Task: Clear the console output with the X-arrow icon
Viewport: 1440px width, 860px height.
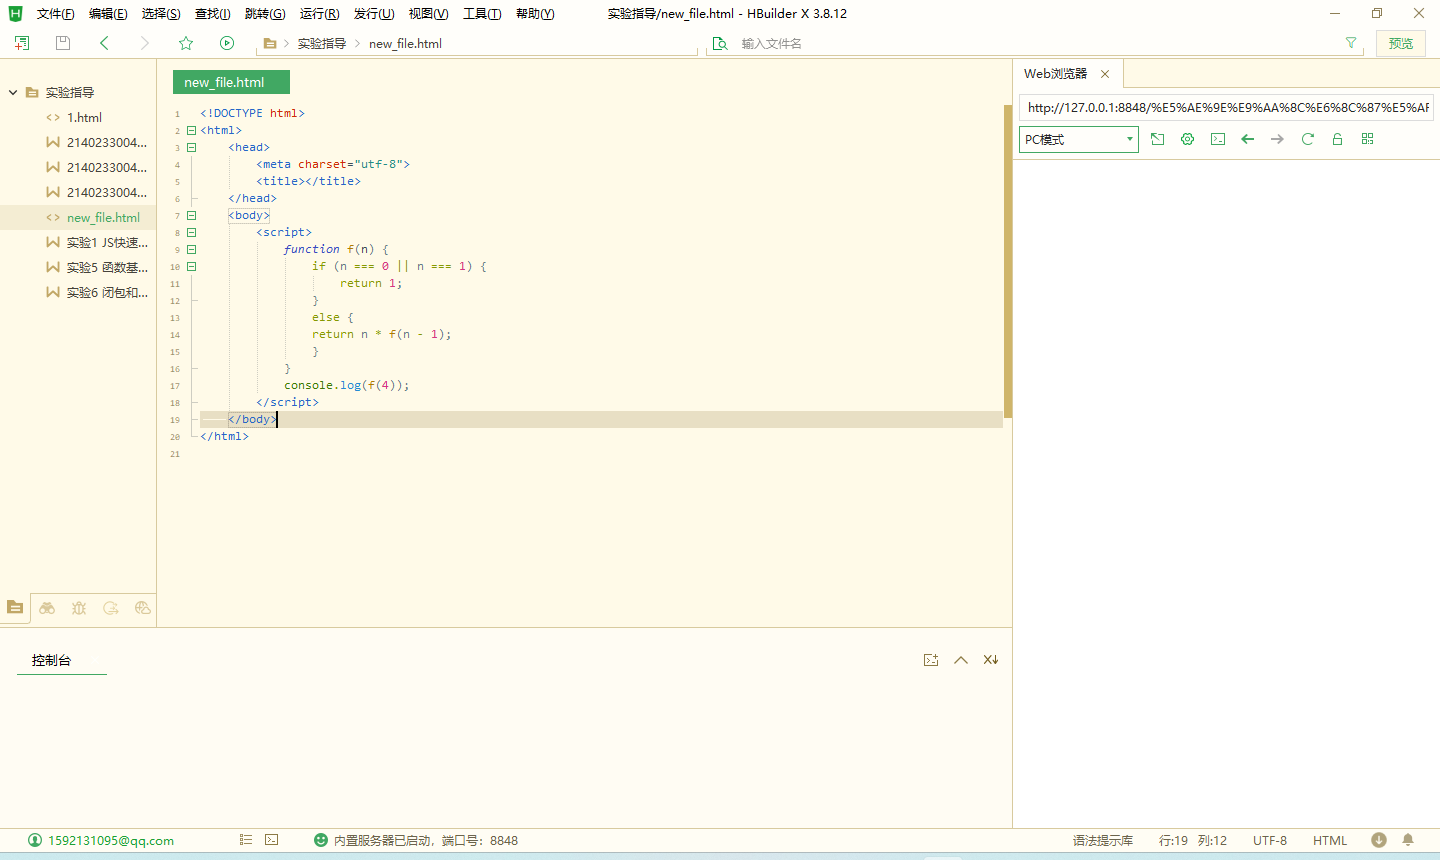Action: 991,660
